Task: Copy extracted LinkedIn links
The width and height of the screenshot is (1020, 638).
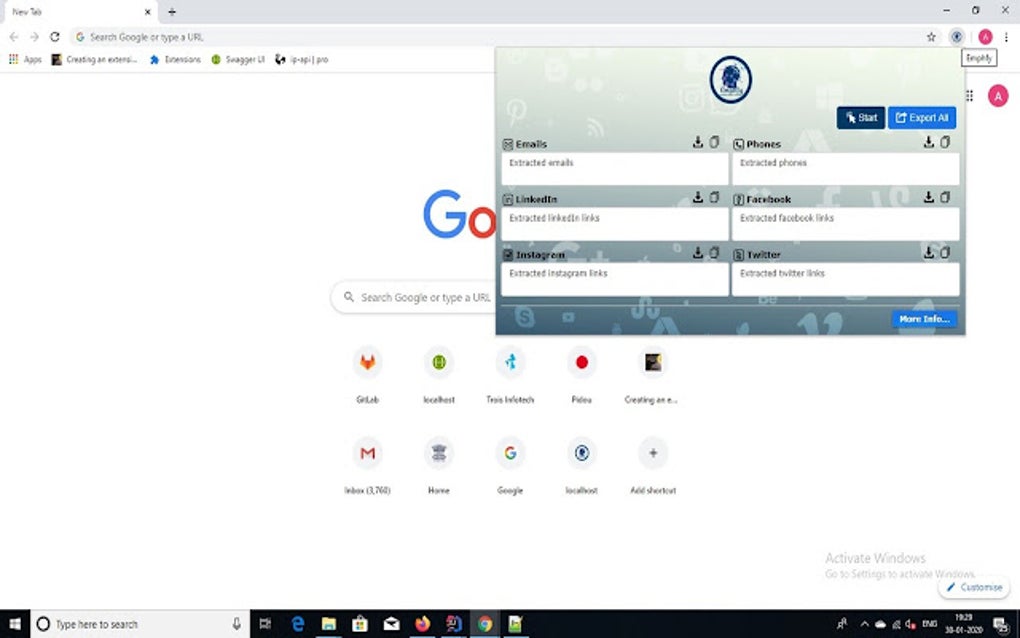Action: pos(714,197)
